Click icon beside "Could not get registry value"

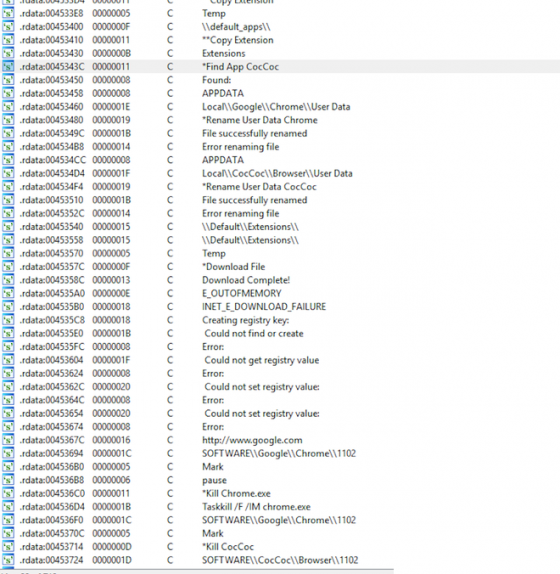[8, 360]
